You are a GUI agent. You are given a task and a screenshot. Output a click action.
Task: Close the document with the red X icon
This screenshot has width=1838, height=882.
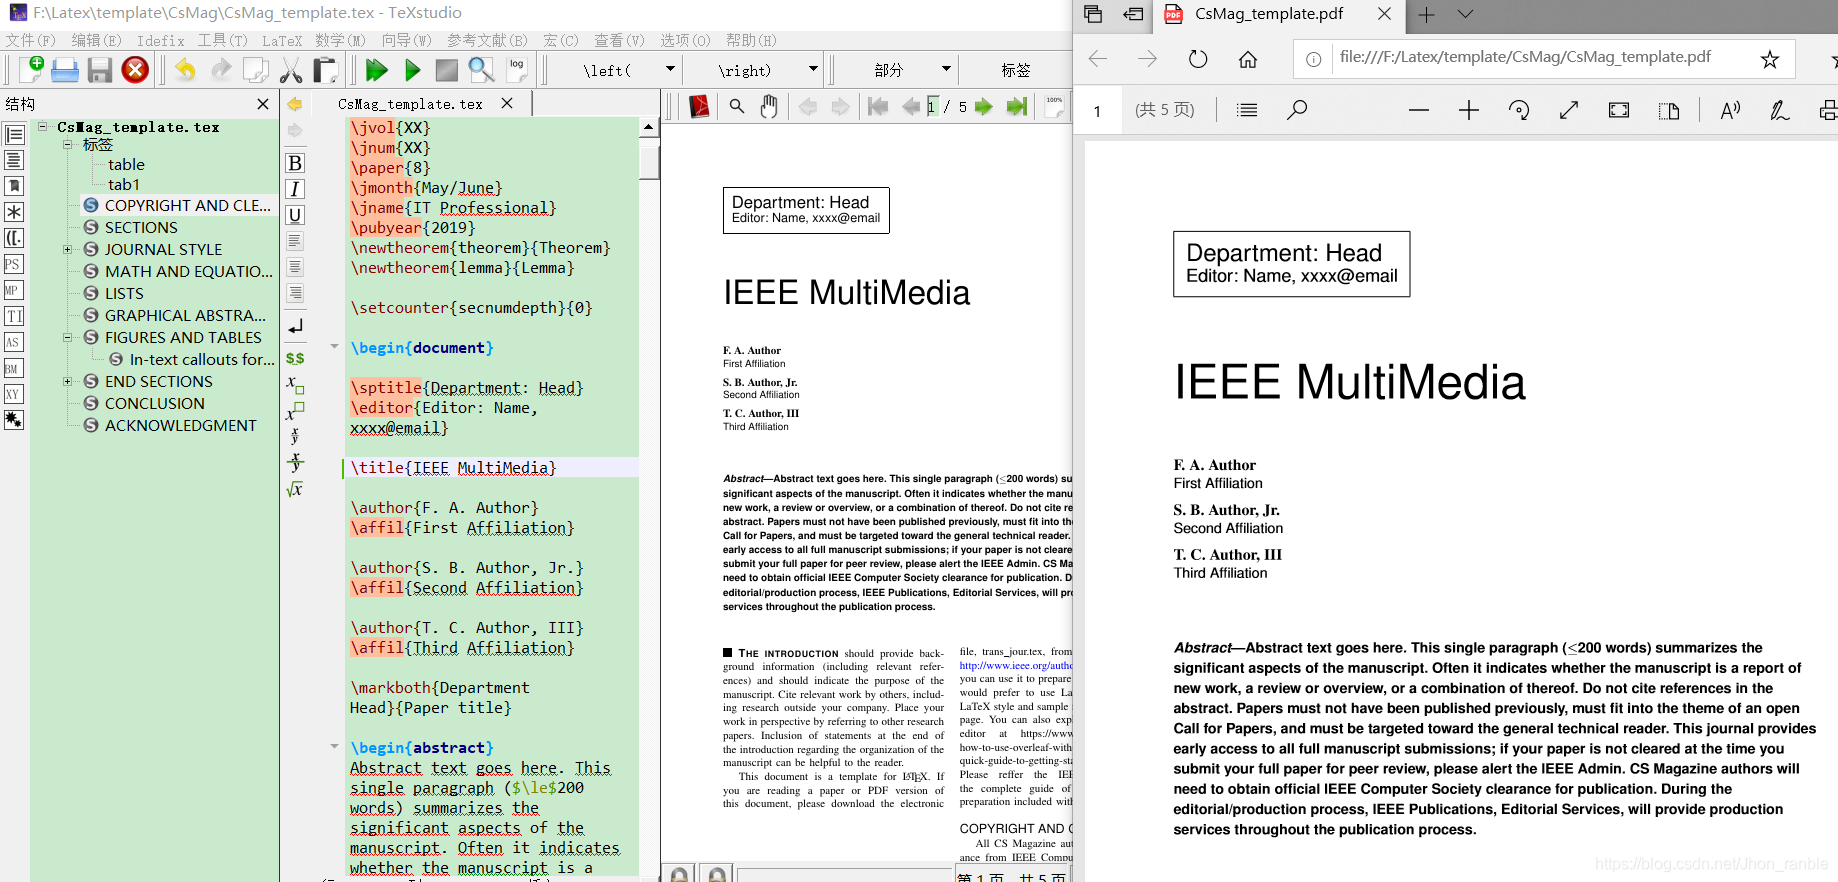(135, 69)
